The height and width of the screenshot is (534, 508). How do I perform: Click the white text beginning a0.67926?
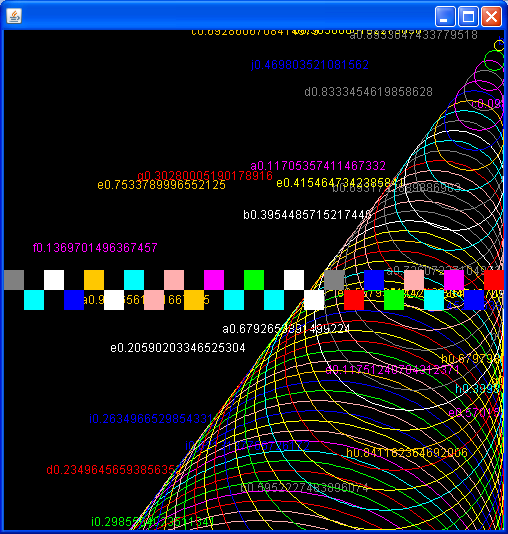point(286,329)
